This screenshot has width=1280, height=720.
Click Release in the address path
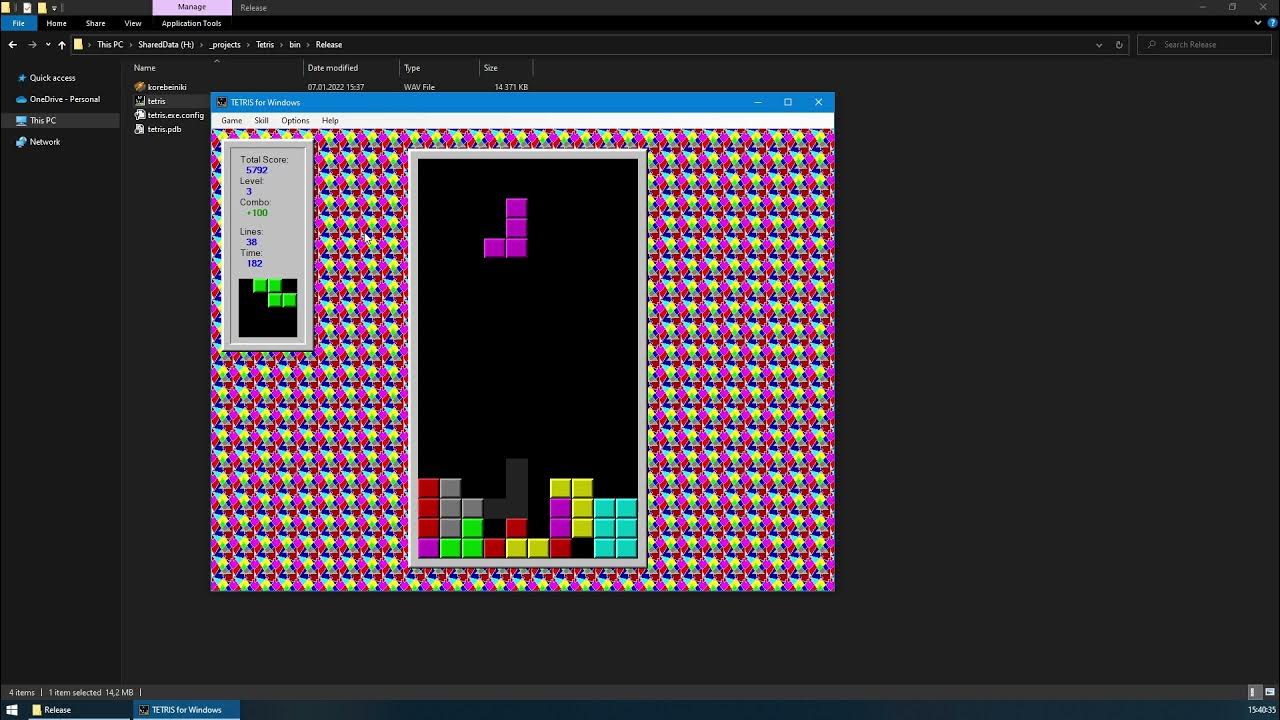(329, 45)
